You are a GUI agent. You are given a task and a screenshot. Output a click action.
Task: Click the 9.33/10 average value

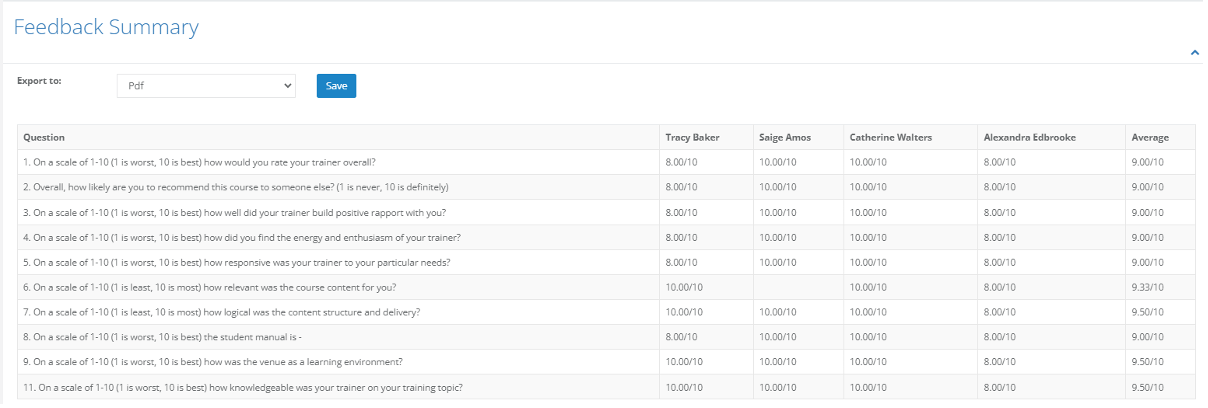[1148, 287]
